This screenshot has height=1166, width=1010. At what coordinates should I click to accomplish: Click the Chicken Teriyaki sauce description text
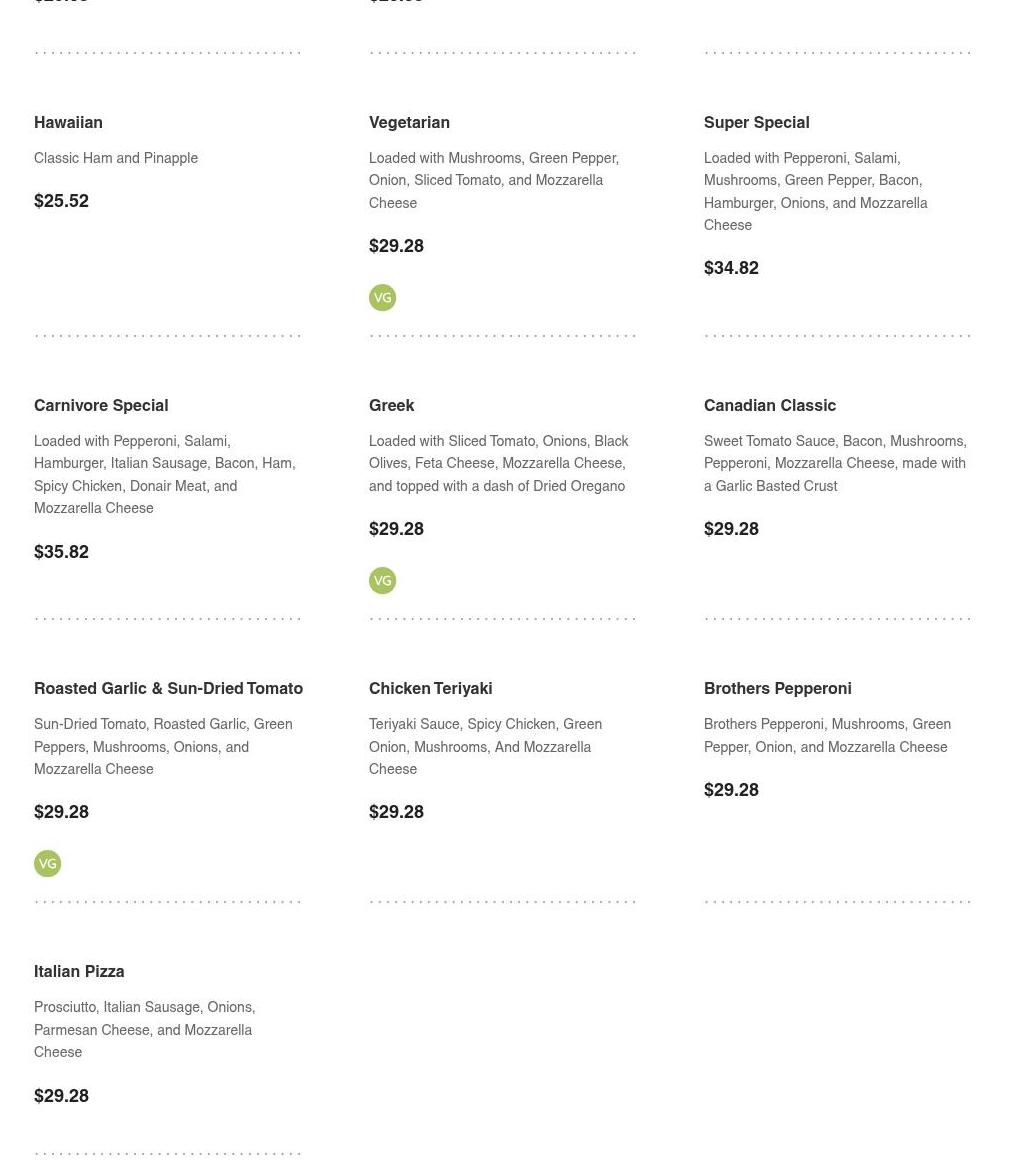pos(485,746)
